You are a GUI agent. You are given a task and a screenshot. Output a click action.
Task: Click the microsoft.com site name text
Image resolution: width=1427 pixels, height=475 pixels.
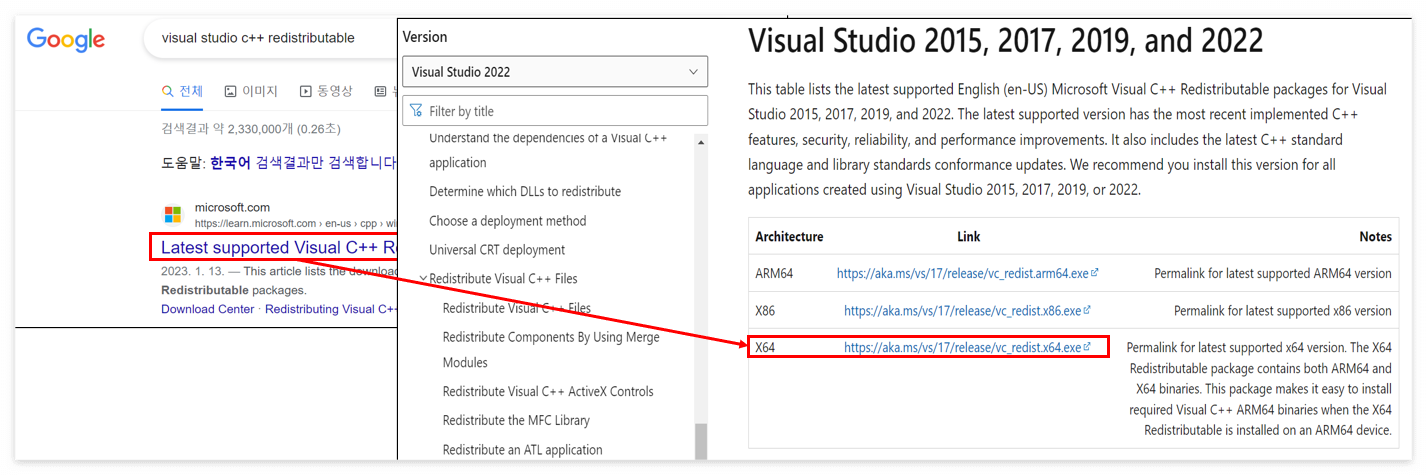click(232, 208)
